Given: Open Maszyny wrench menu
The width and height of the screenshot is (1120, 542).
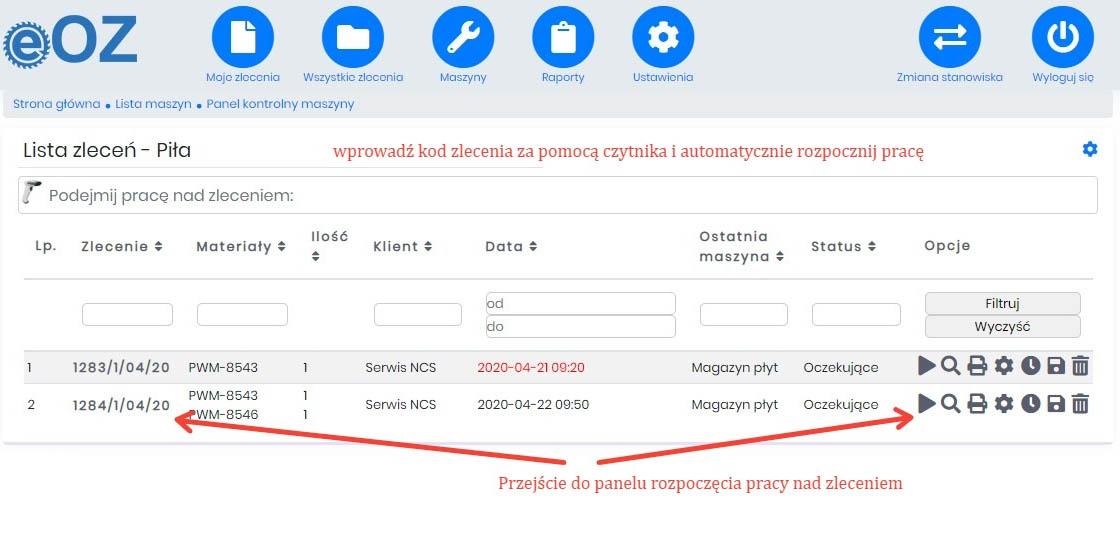Looking at the screenshot, I should pos(463,37).
